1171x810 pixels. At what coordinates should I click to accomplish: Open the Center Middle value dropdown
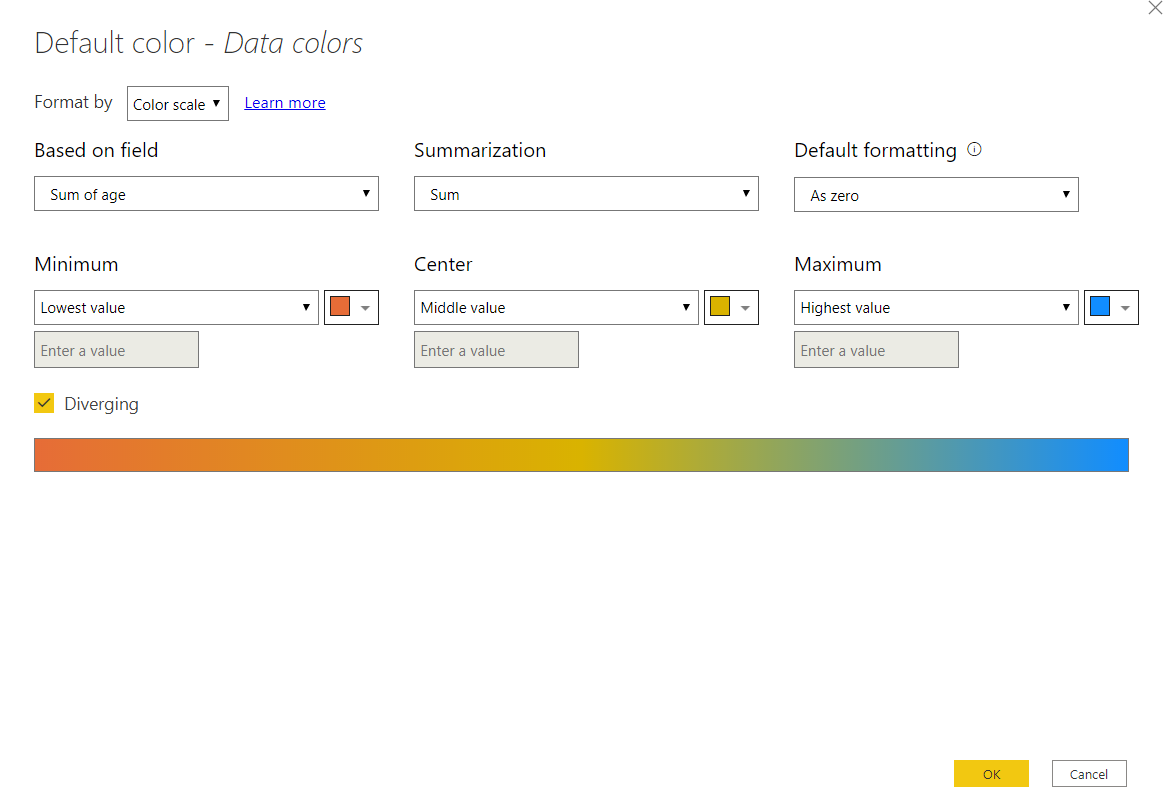556,308
